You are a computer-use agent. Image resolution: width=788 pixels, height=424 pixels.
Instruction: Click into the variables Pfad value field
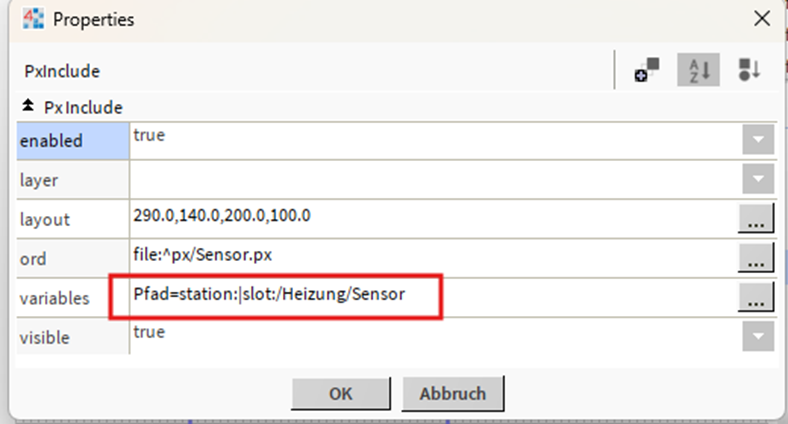(x=433, y=297)
